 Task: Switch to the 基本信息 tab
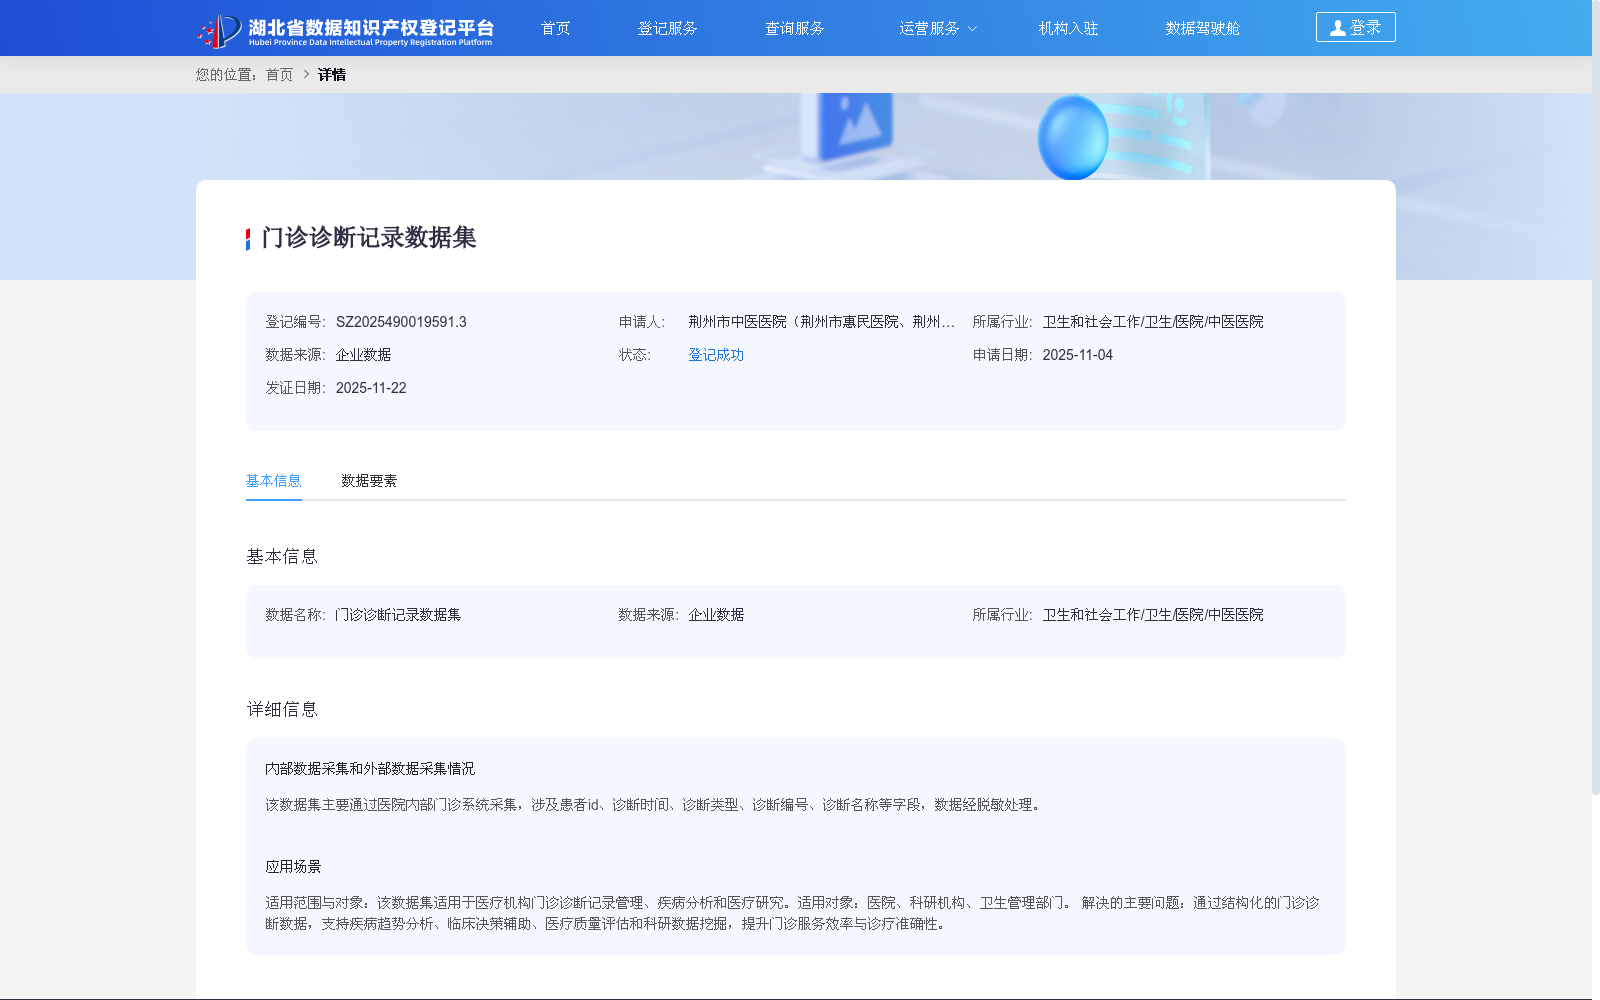point(273,481)
